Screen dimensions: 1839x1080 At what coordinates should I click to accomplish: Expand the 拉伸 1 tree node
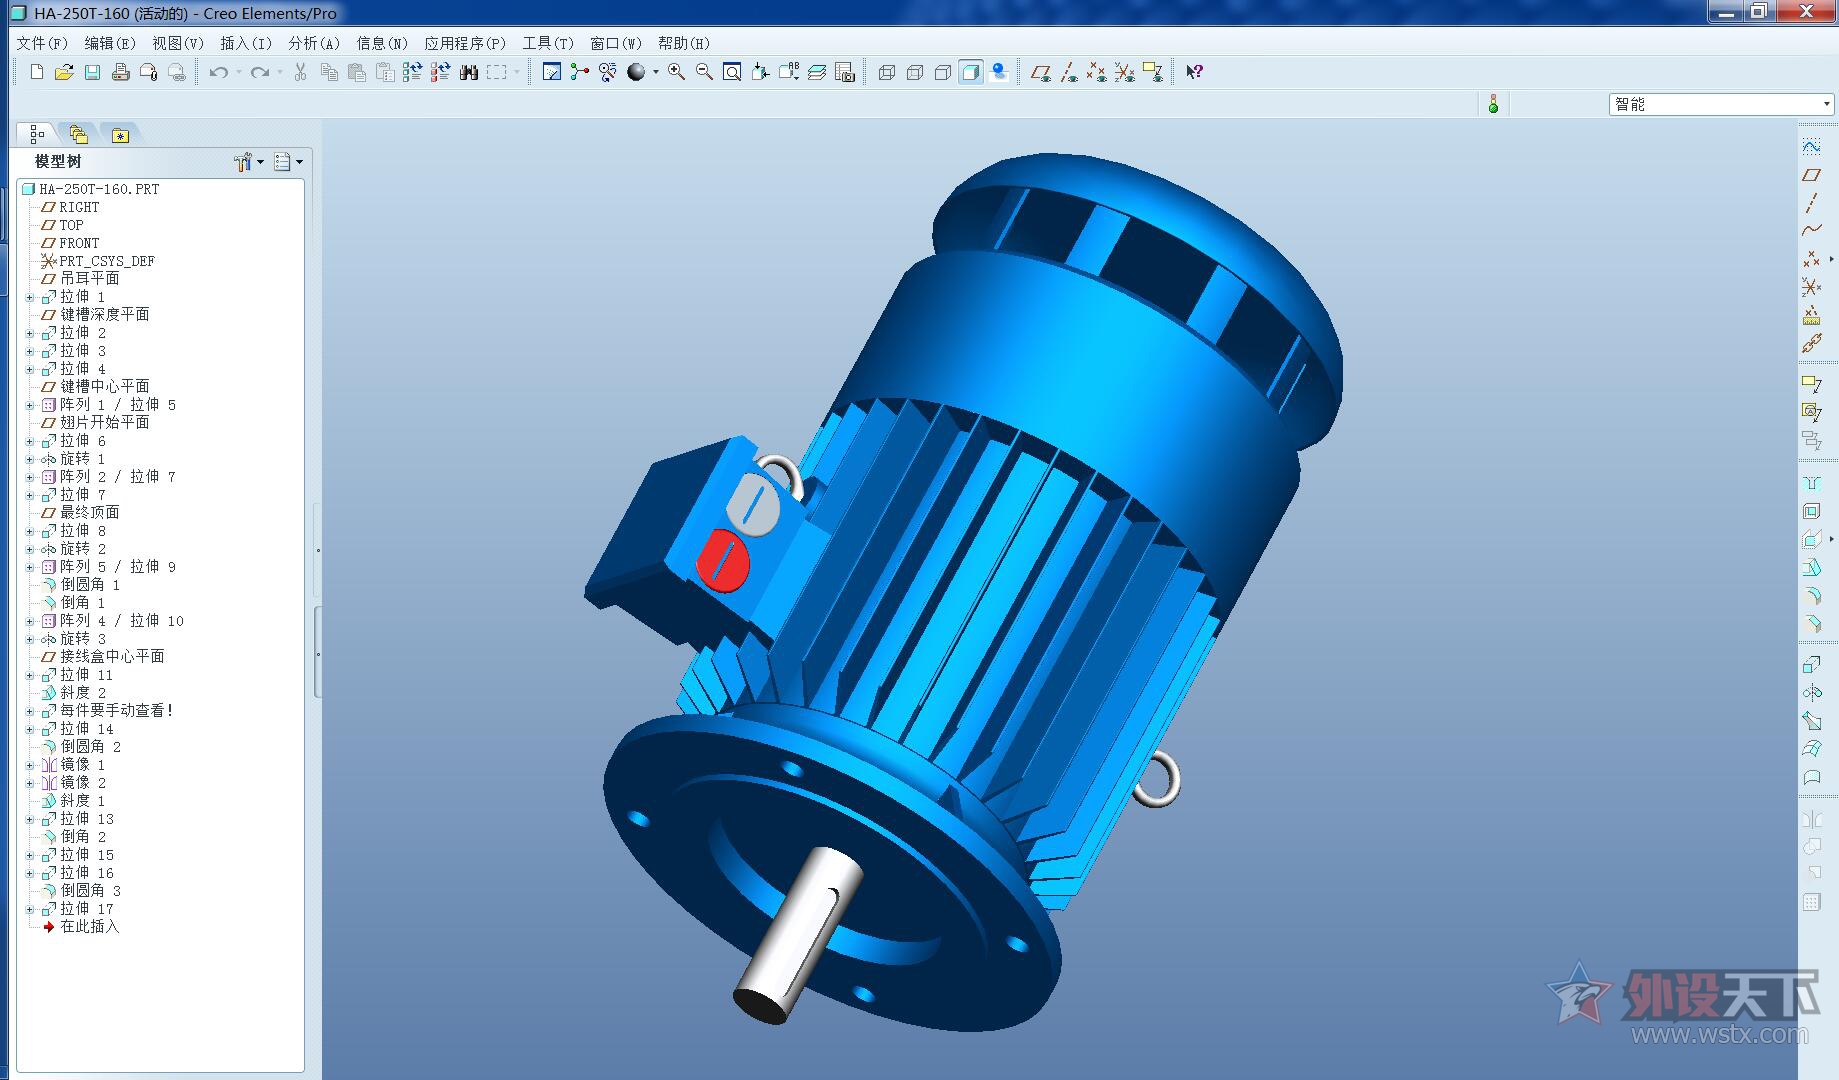[x=30, y=297]
